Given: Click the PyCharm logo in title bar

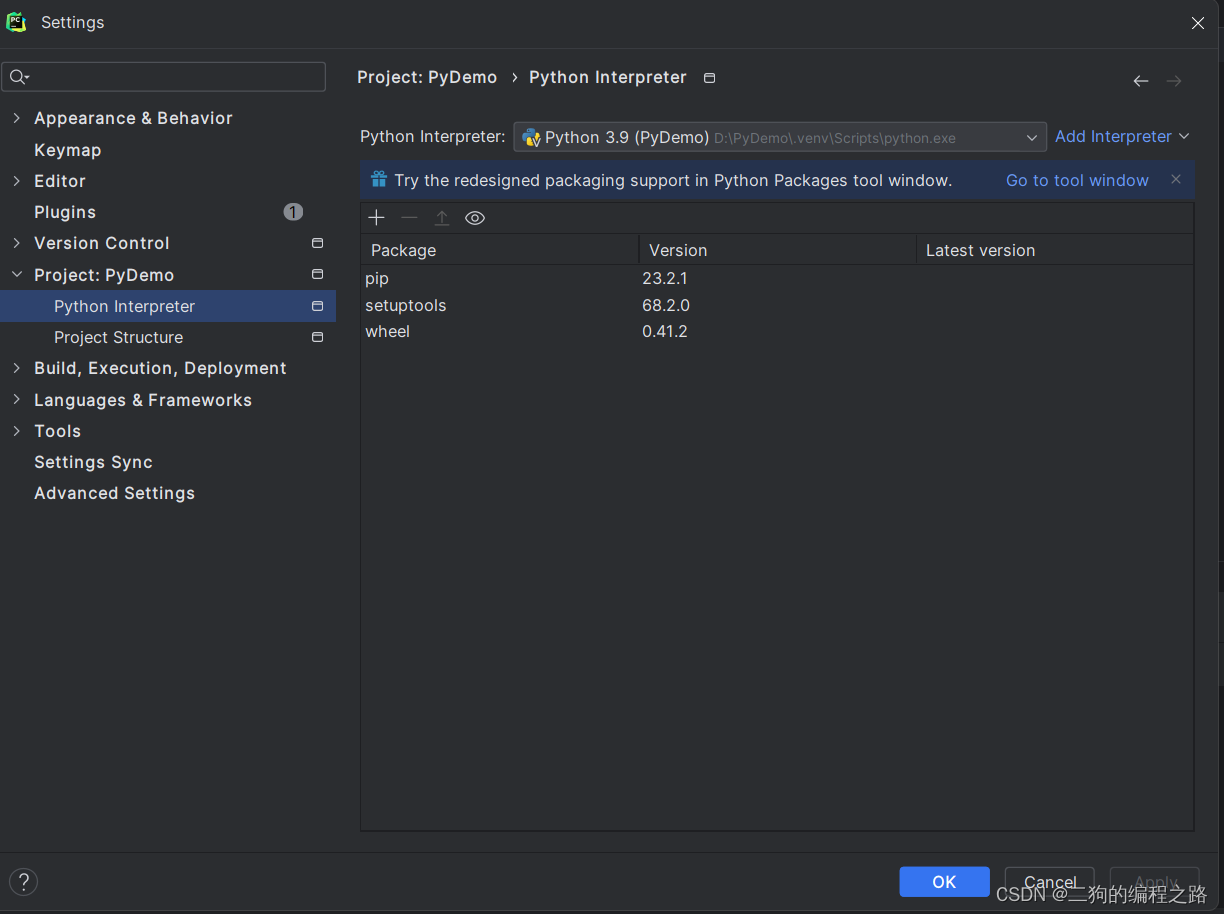Looking at the screenshot, I should (x=16, y=22).
